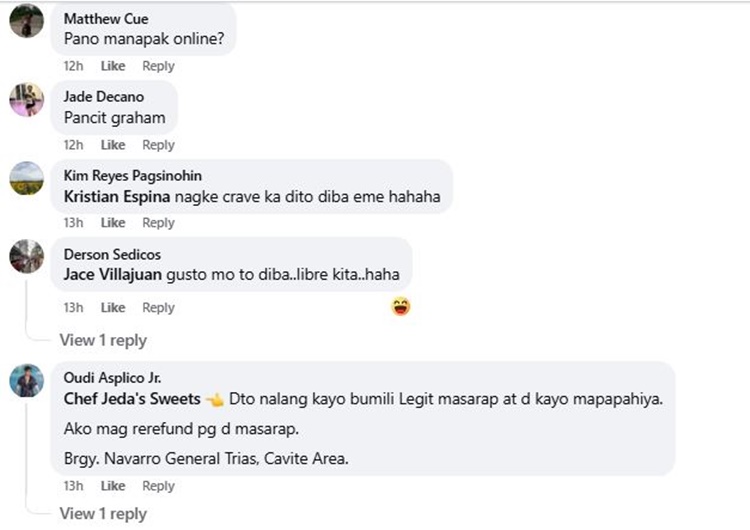The width and height of the screenshot is (750, 530).
Task: Open Oudi Asplico Jr.'s profile avatar
Action: [27, 380]
